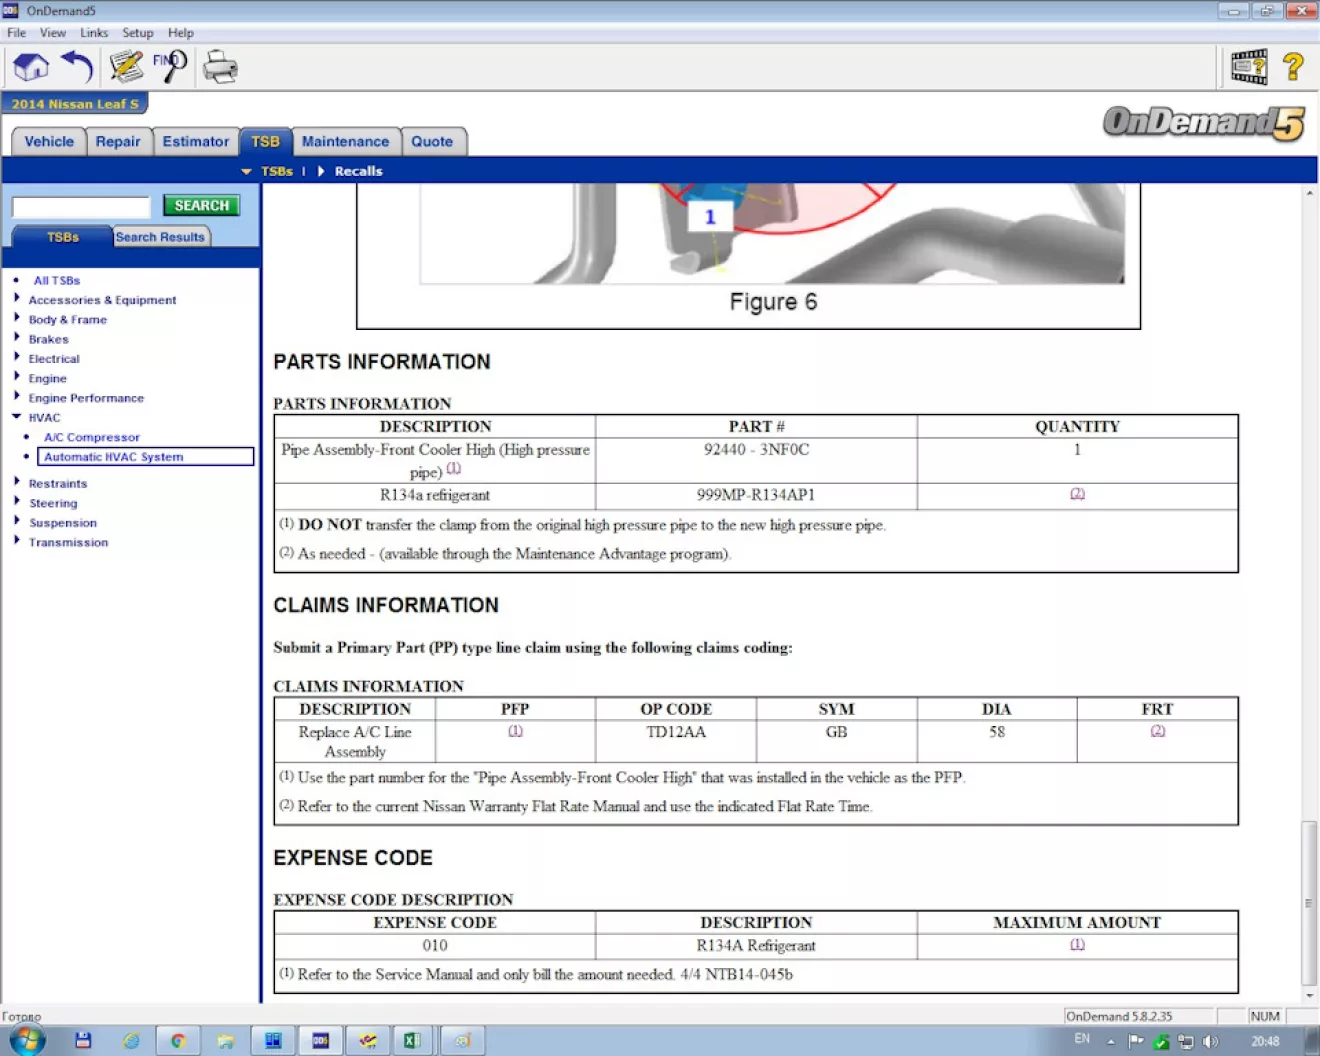The image size is (1320, 1056).
Task: Open Excel from the taskbar
Action: tap(411, 1041)
